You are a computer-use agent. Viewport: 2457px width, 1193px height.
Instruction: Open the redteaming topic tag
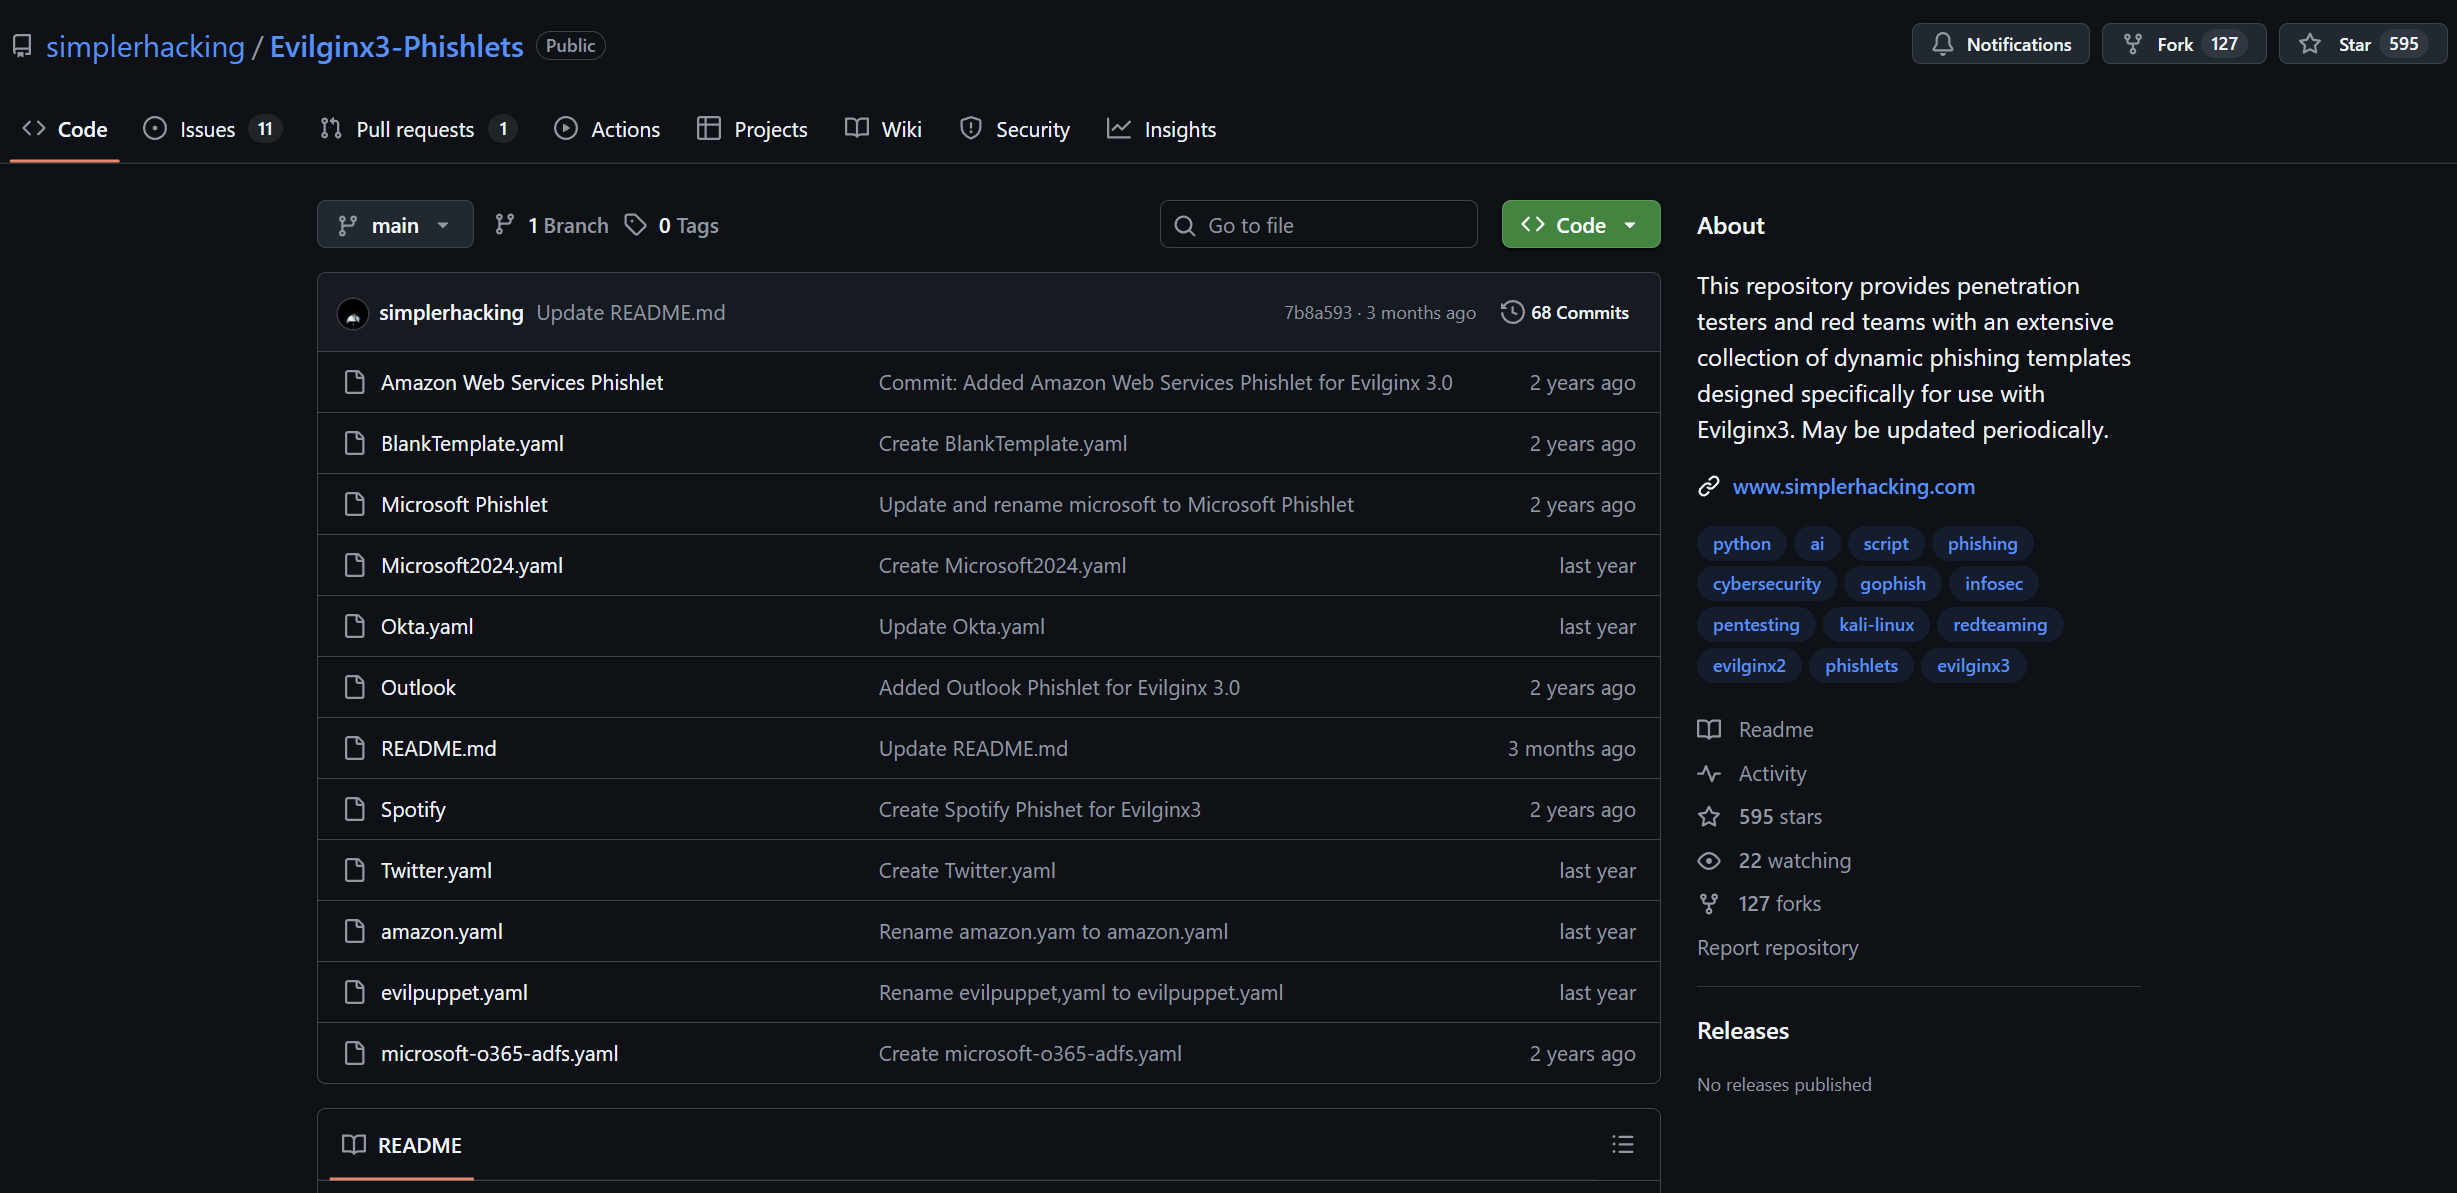(x=2000, y=624)
